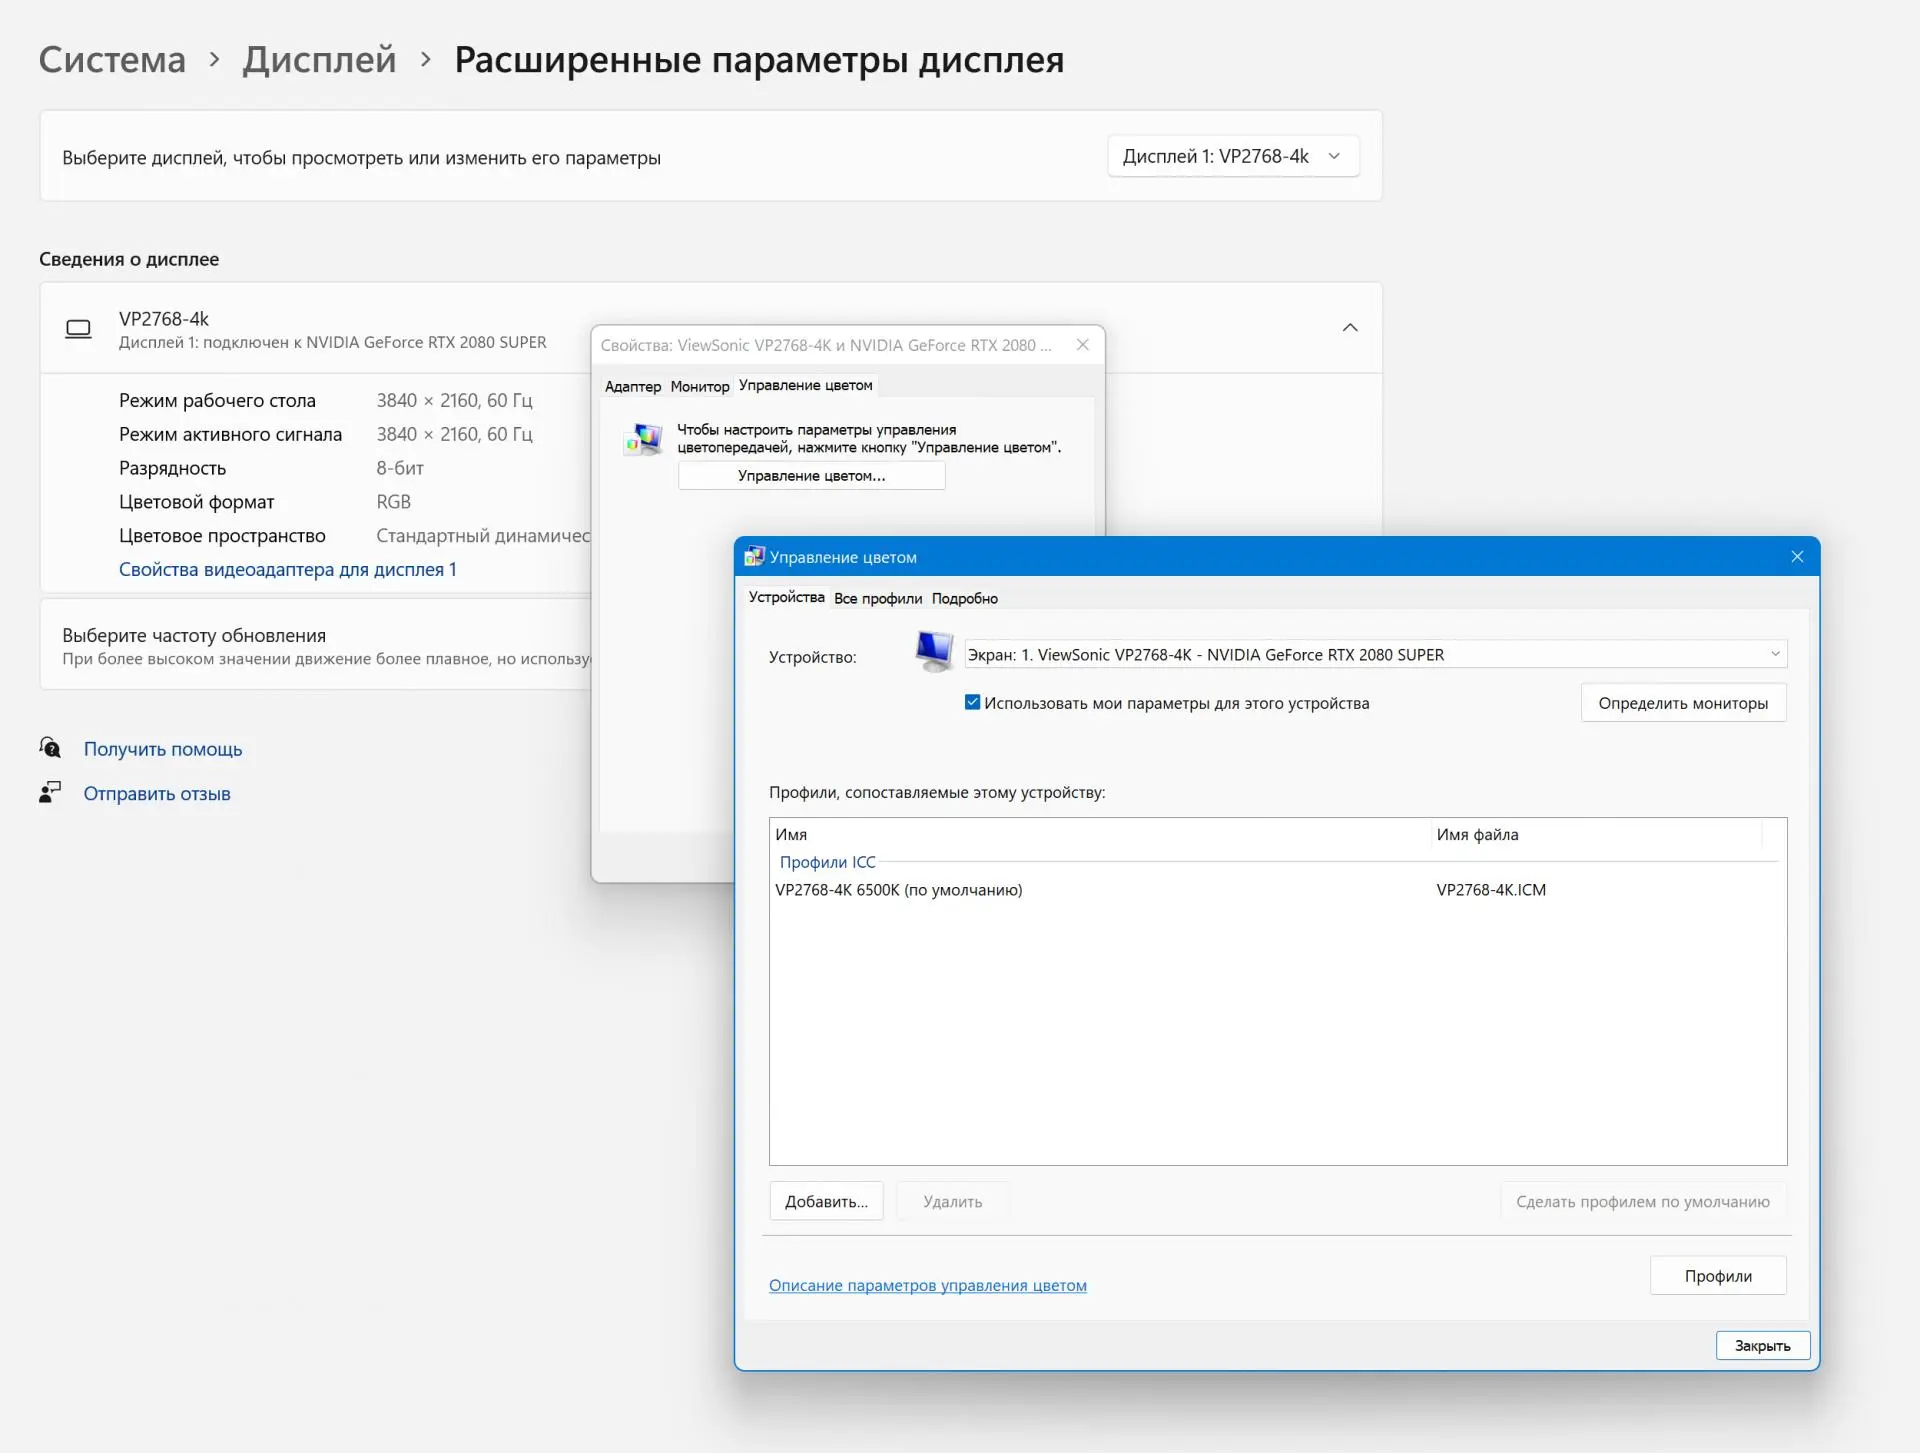Image resolution: width=1920 pixels, height=1453 pixels.
Task: Switch to the Монитор tab
Action: [700, 386]
